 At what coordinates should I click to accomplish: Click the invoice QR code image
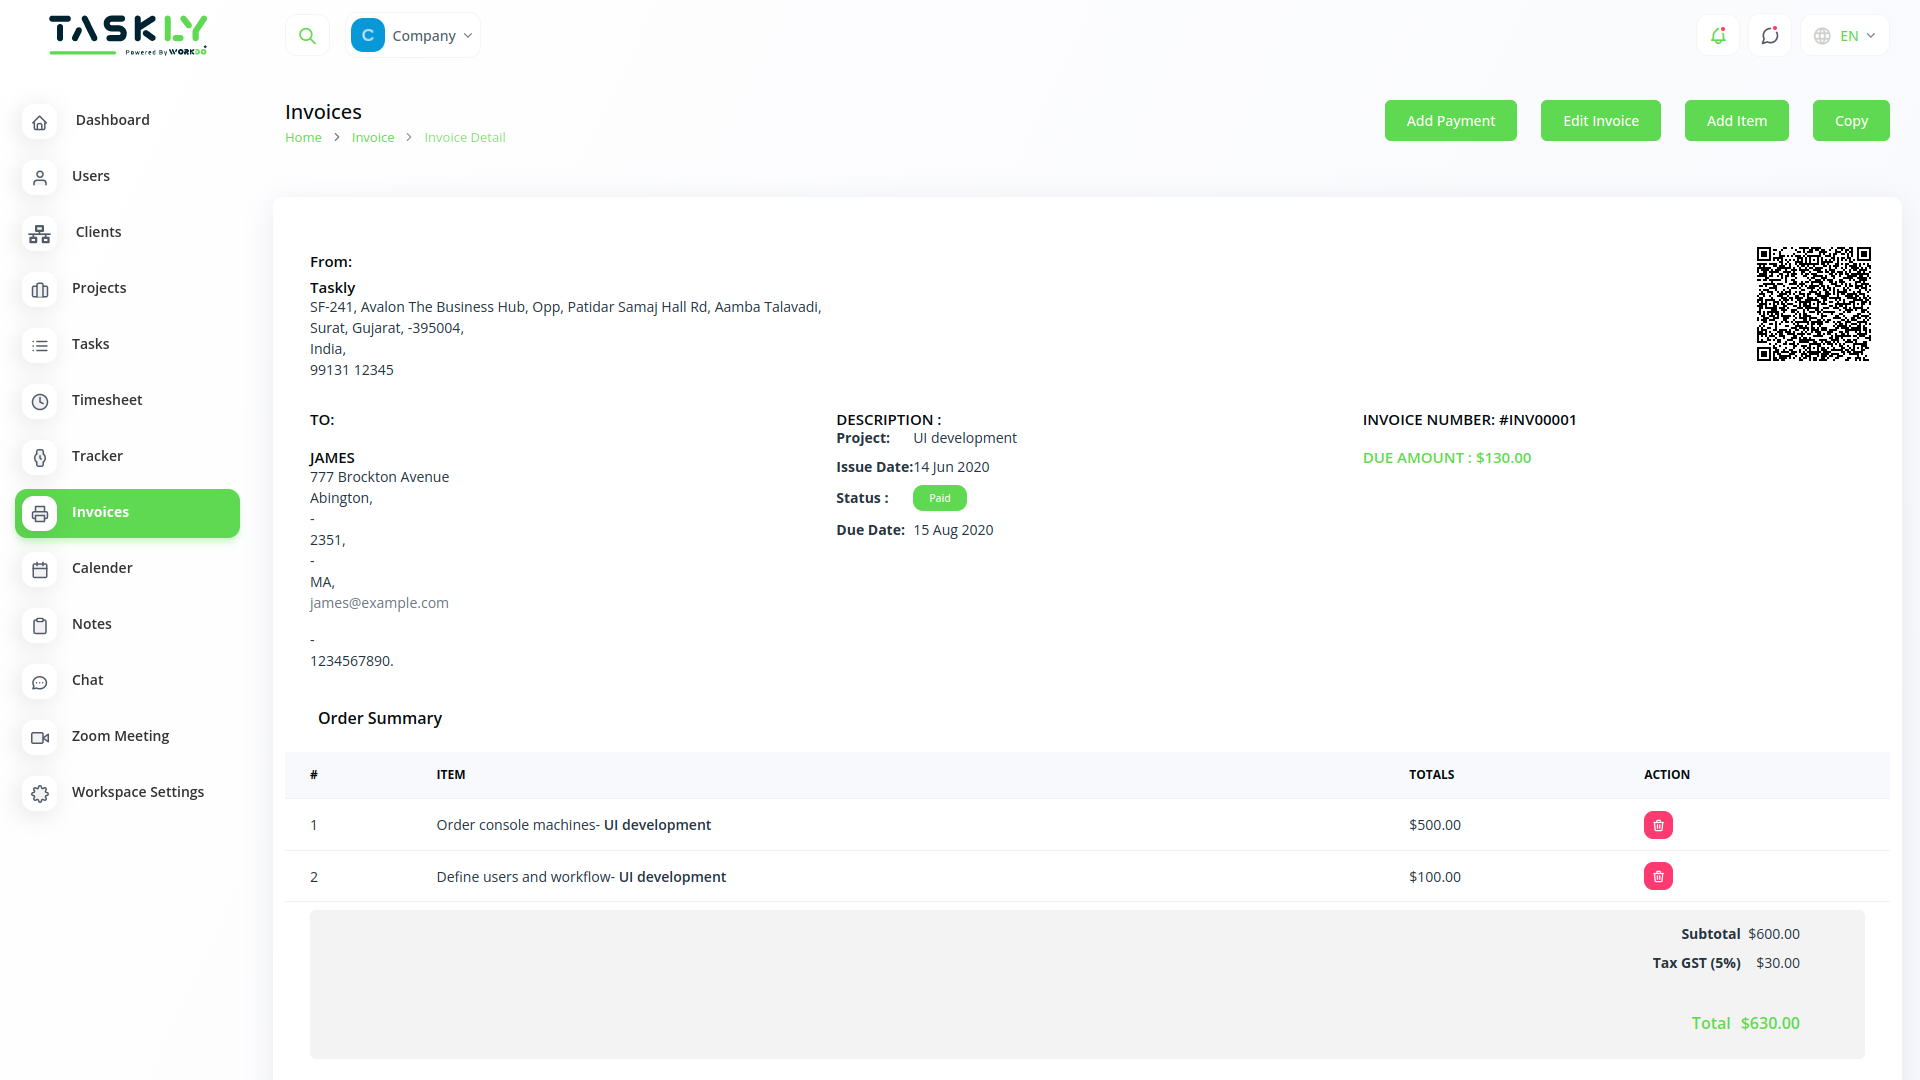[x=1813, y=304]
